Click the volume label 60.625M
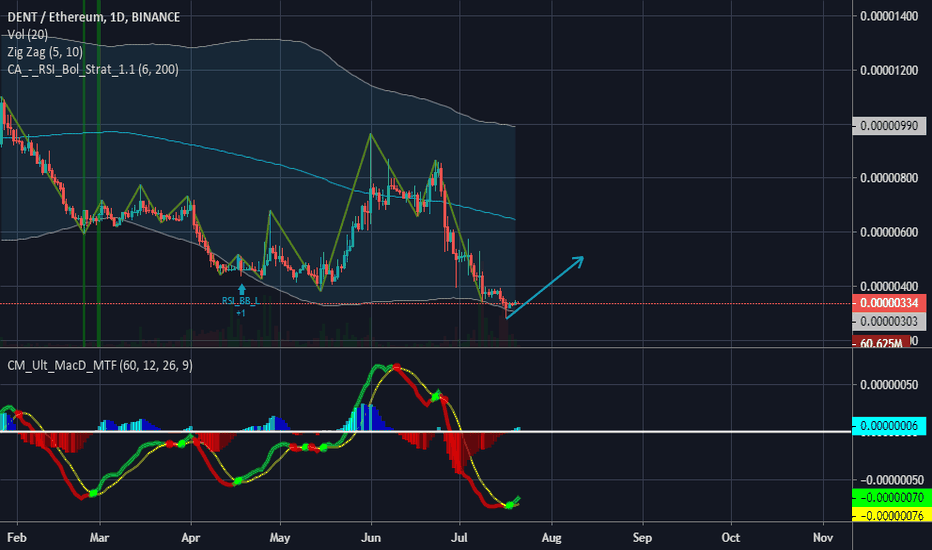The image size is (932, 550). tap(881, 342)
